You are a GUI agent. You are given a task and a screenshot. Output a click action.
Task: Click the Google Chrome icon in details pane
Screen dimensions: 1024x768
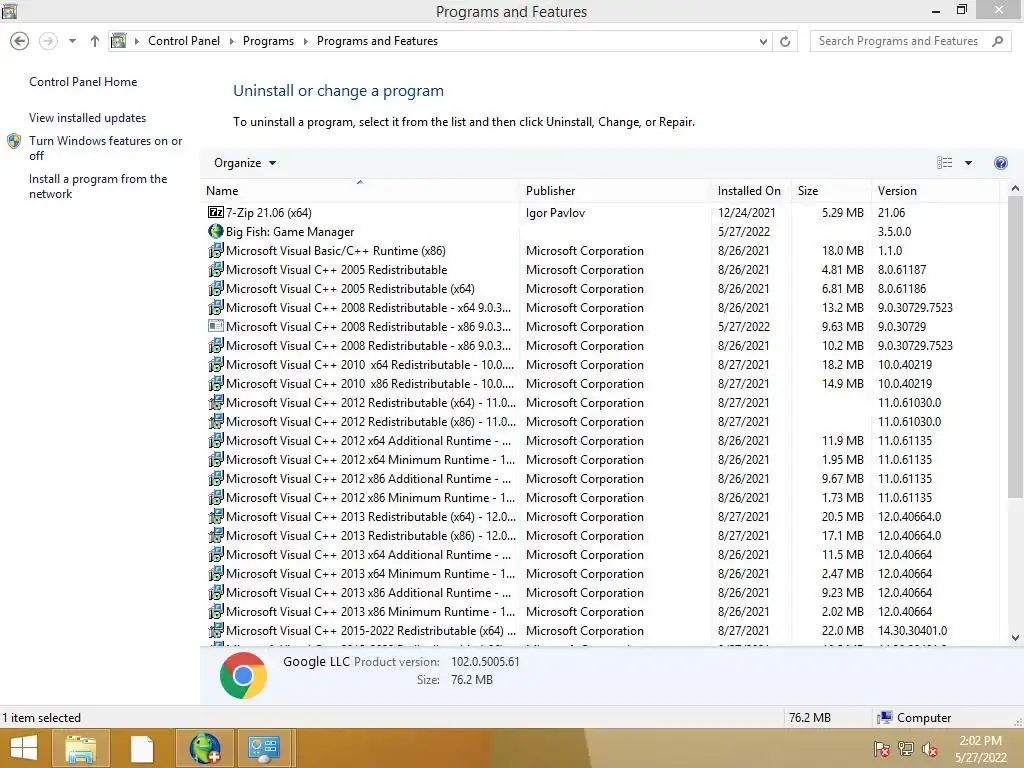243,675
